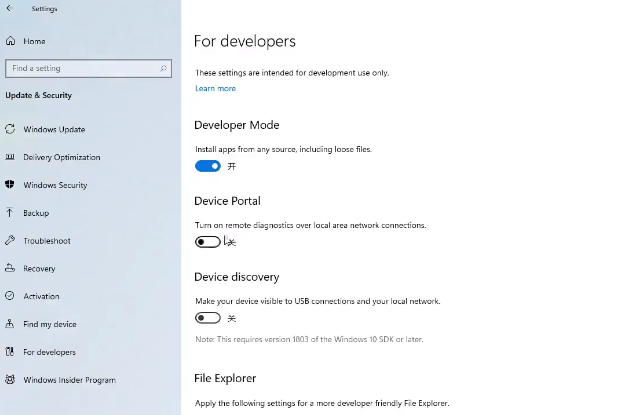Select the For developers sidebar entry
Viewport: 642px width, 415px height.
[x=49, y=352]
